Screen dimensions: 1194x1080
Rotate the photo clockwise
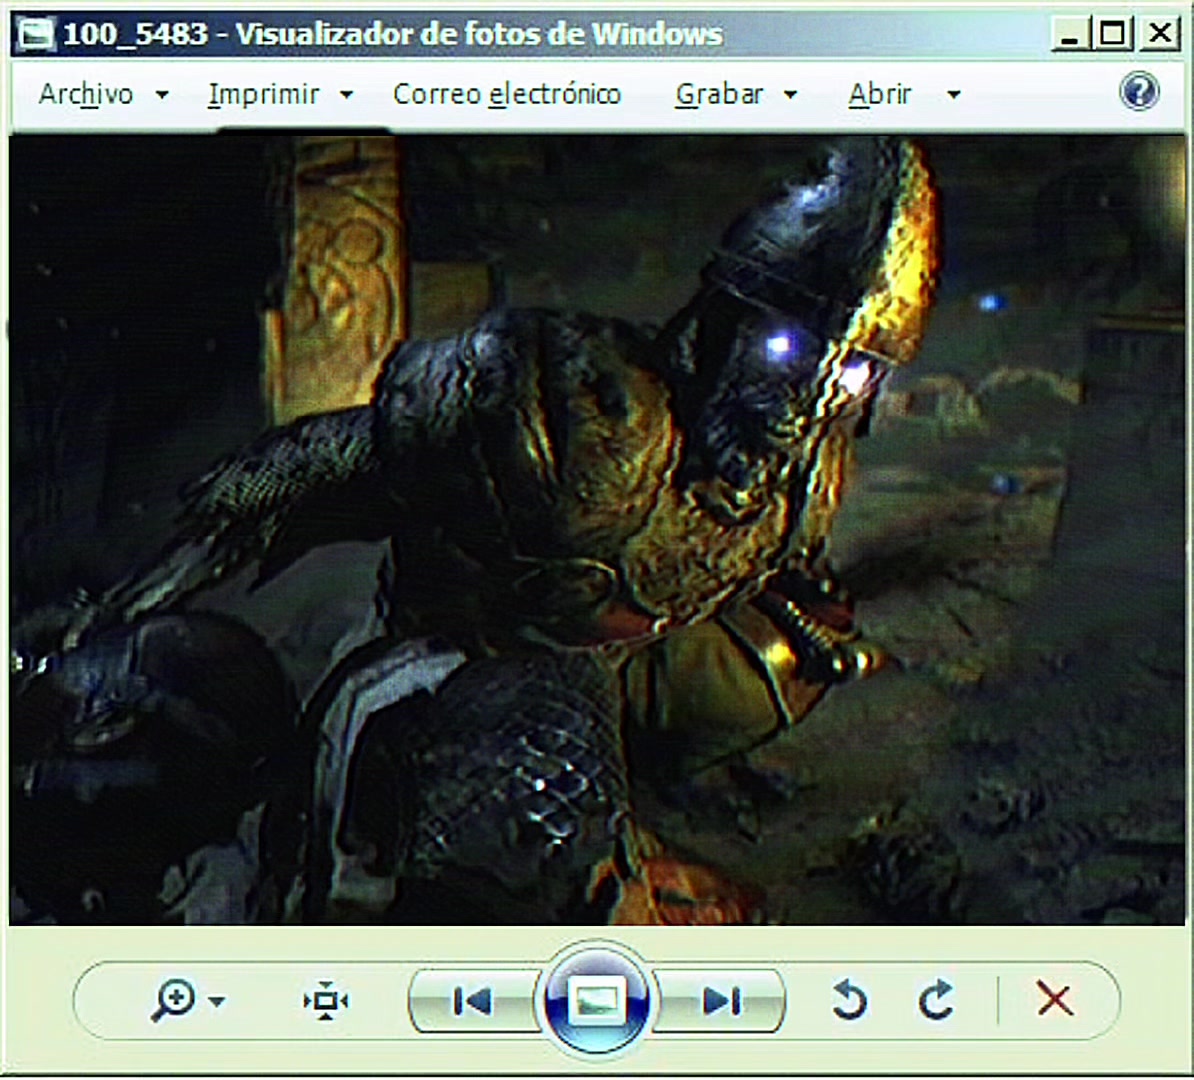click(936, 999)
